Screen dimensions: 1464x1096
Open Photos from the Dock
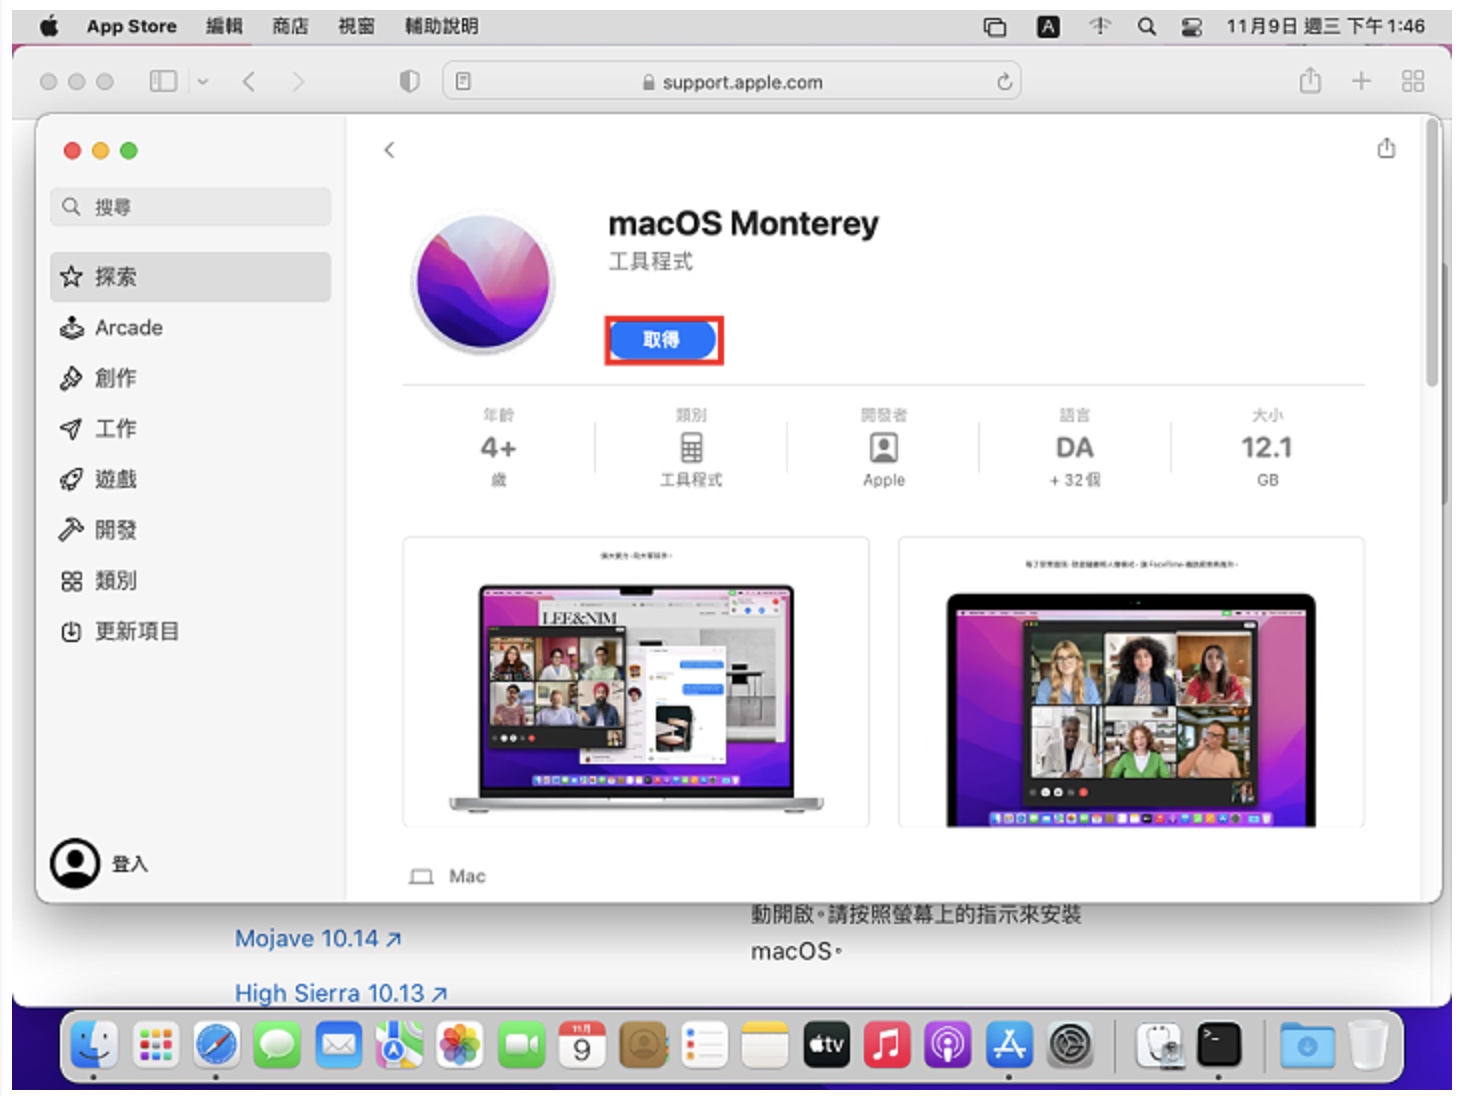click(x=460, y=1046)
